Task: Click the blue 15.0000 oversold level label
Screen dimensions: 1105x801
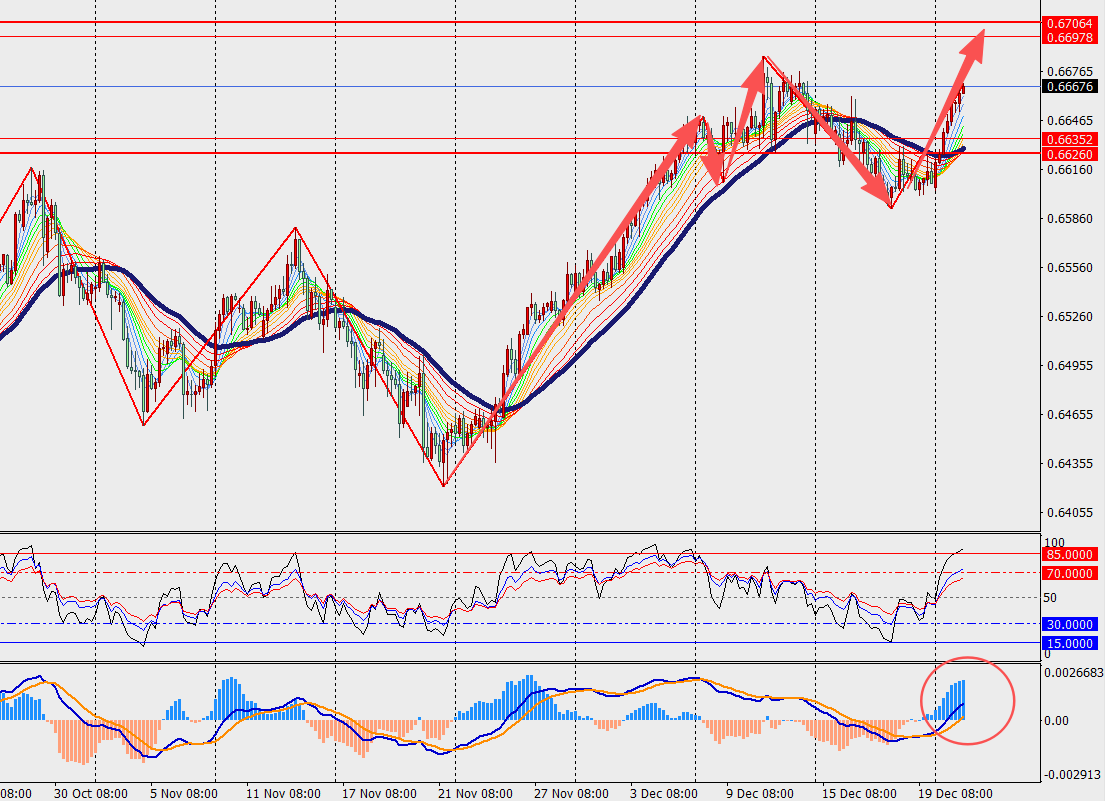Action: pos(1072,643)
